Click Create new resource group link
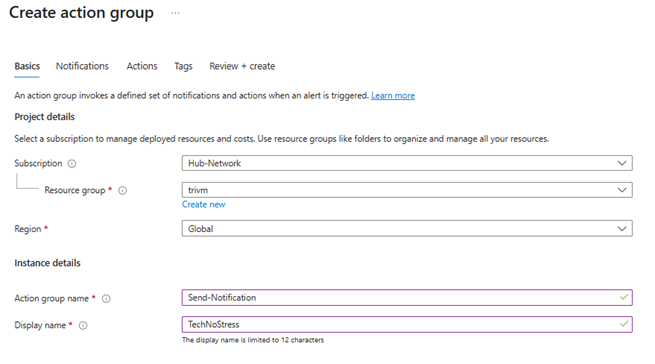The image size is (655, 364). (203, 204)
